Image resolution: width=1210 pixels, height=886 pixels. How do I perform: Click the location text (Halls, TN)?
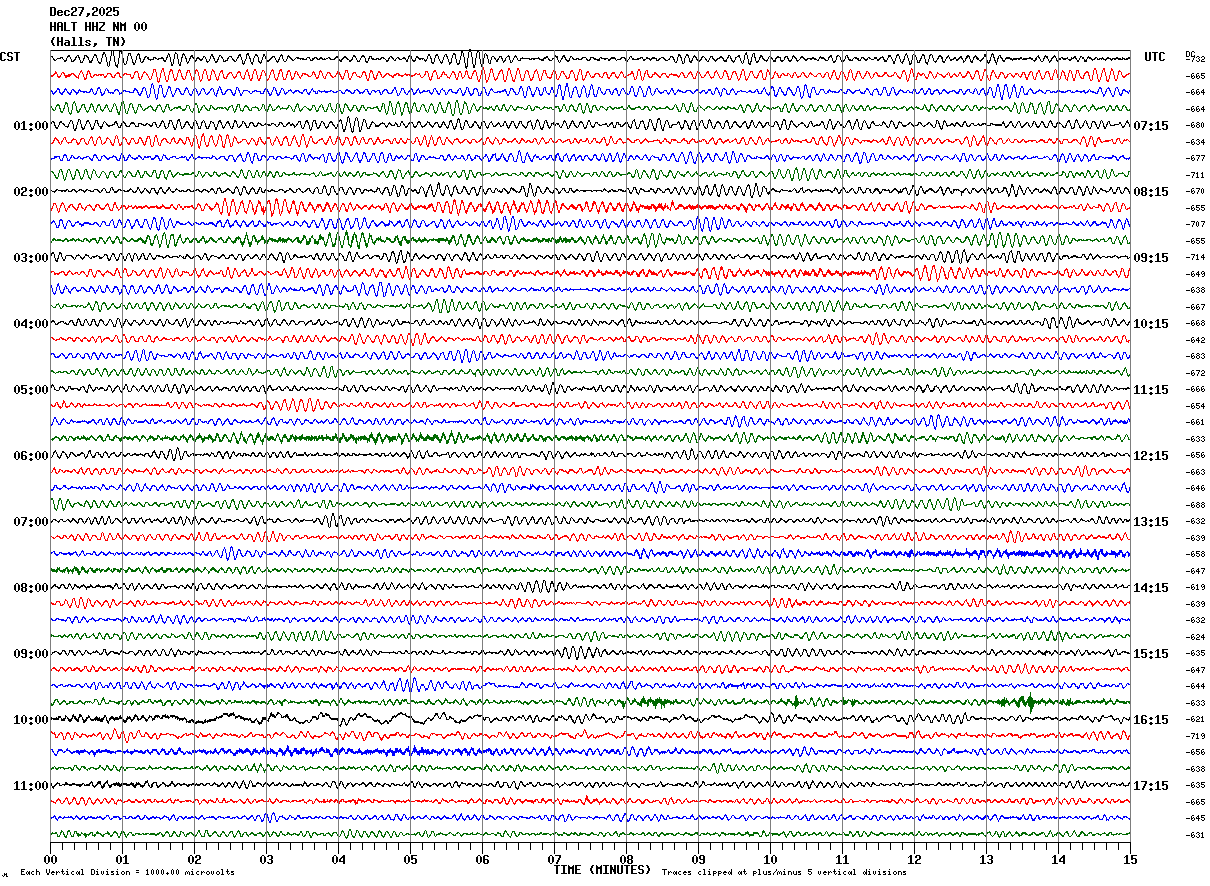click(x=88, y=42)
